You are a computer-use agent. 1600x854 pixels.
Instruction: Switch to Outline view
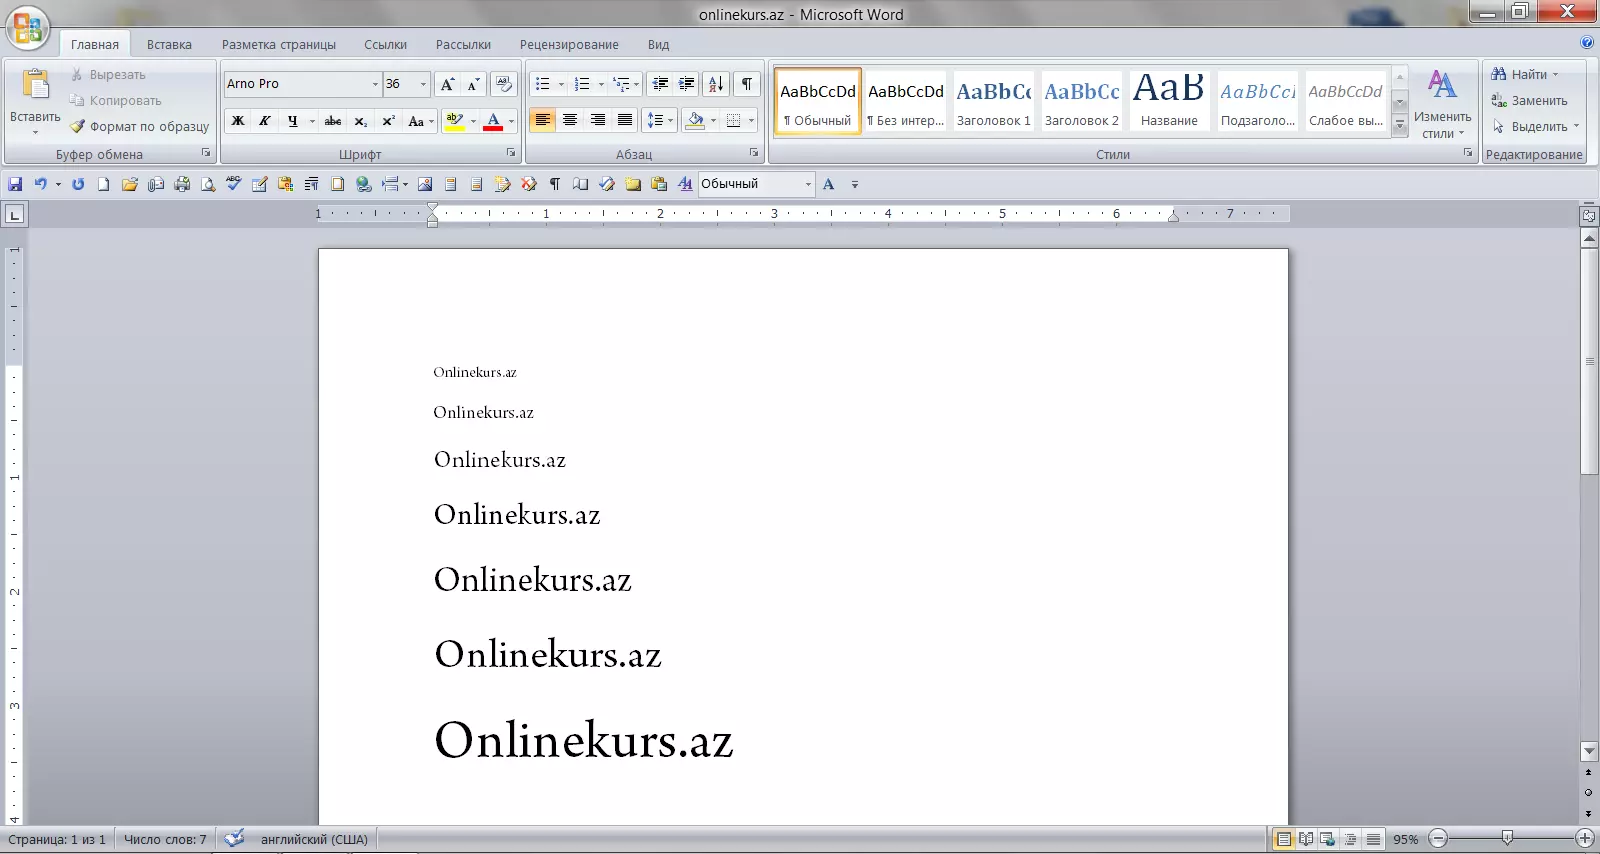click(x=1351, y=839)
